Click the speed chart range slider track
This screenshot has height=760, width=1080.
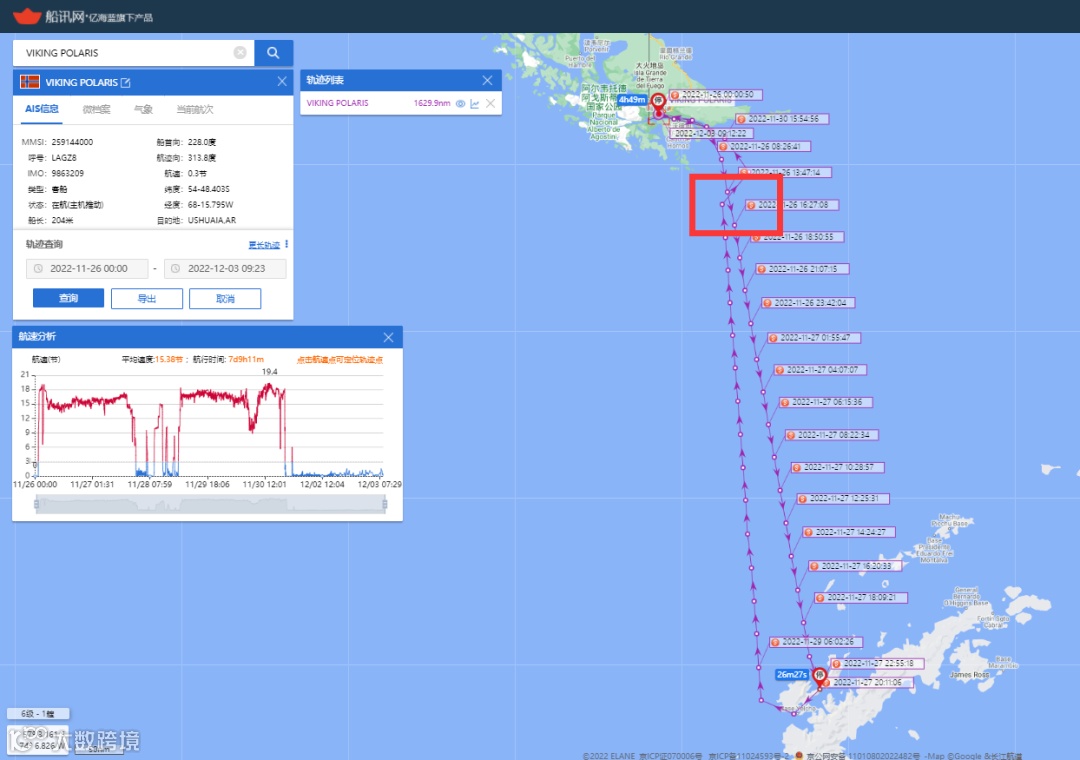210,504
